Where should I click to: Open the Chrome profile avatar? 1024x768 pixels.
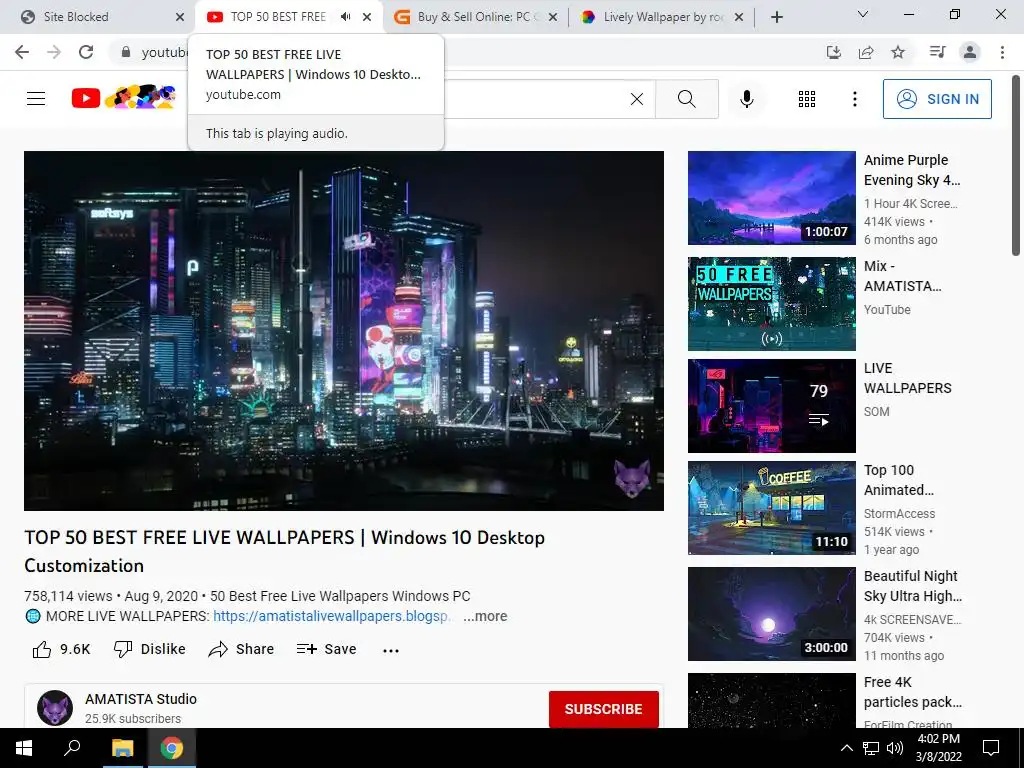coord(970,52)
